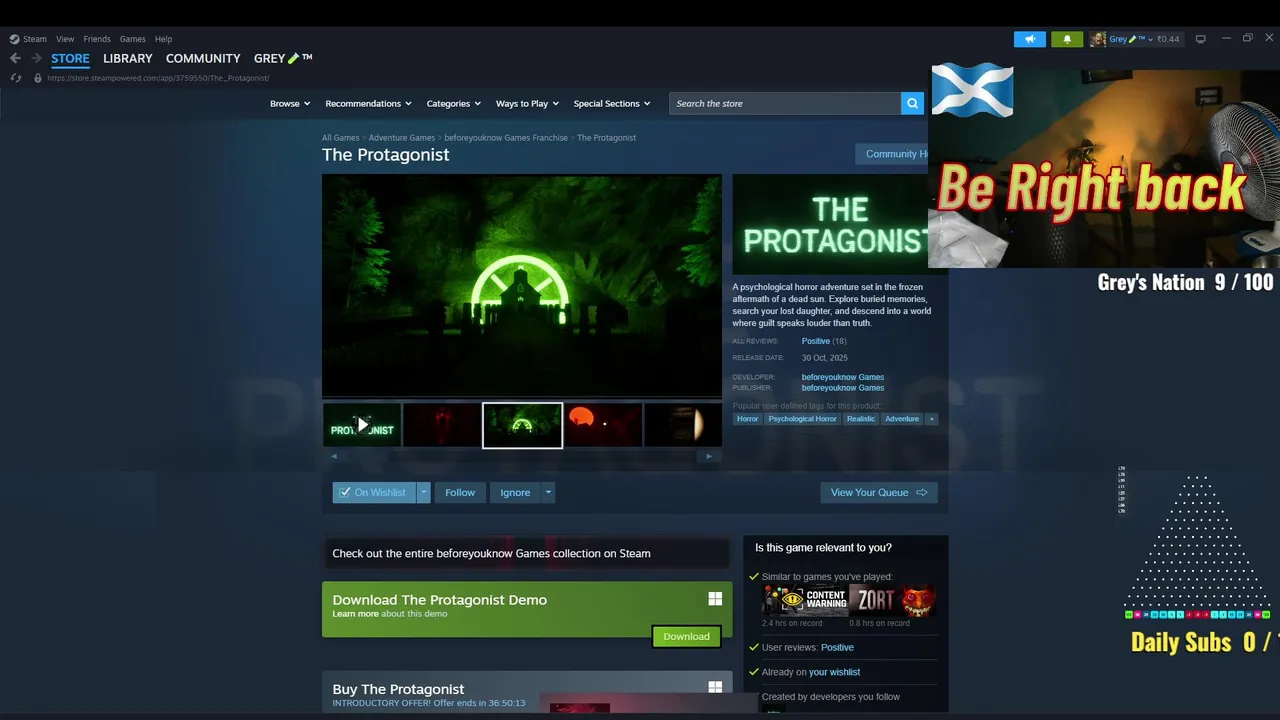
Task: Click Windows icon on Buy The Protagonist box
Action: [x=715, y=688]
